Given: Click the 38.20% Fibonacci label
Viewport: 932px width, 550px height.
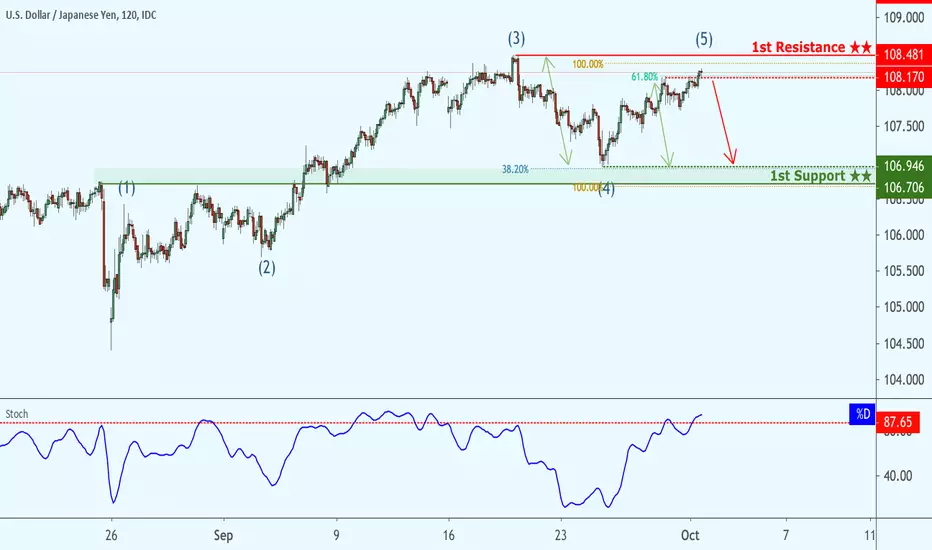Looking at the screenshot, I should (515, 169).
